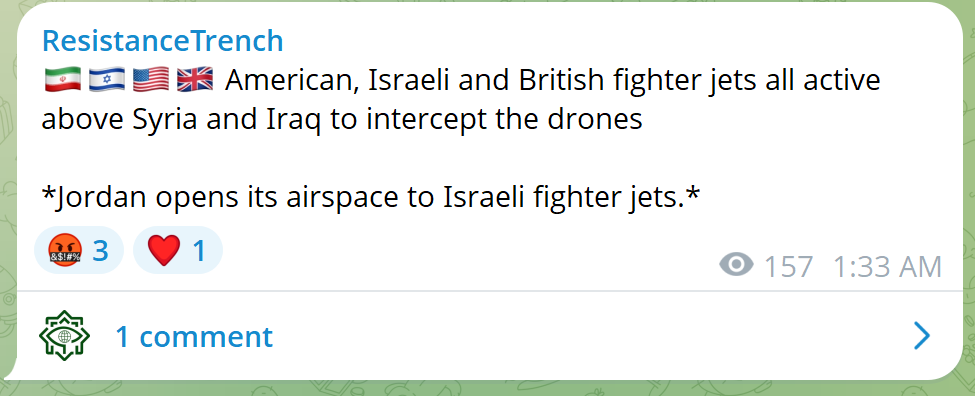The height and width of the screenshot is (396, 975).
Task: Open the 1 comment link
Action: click(194, 336)
